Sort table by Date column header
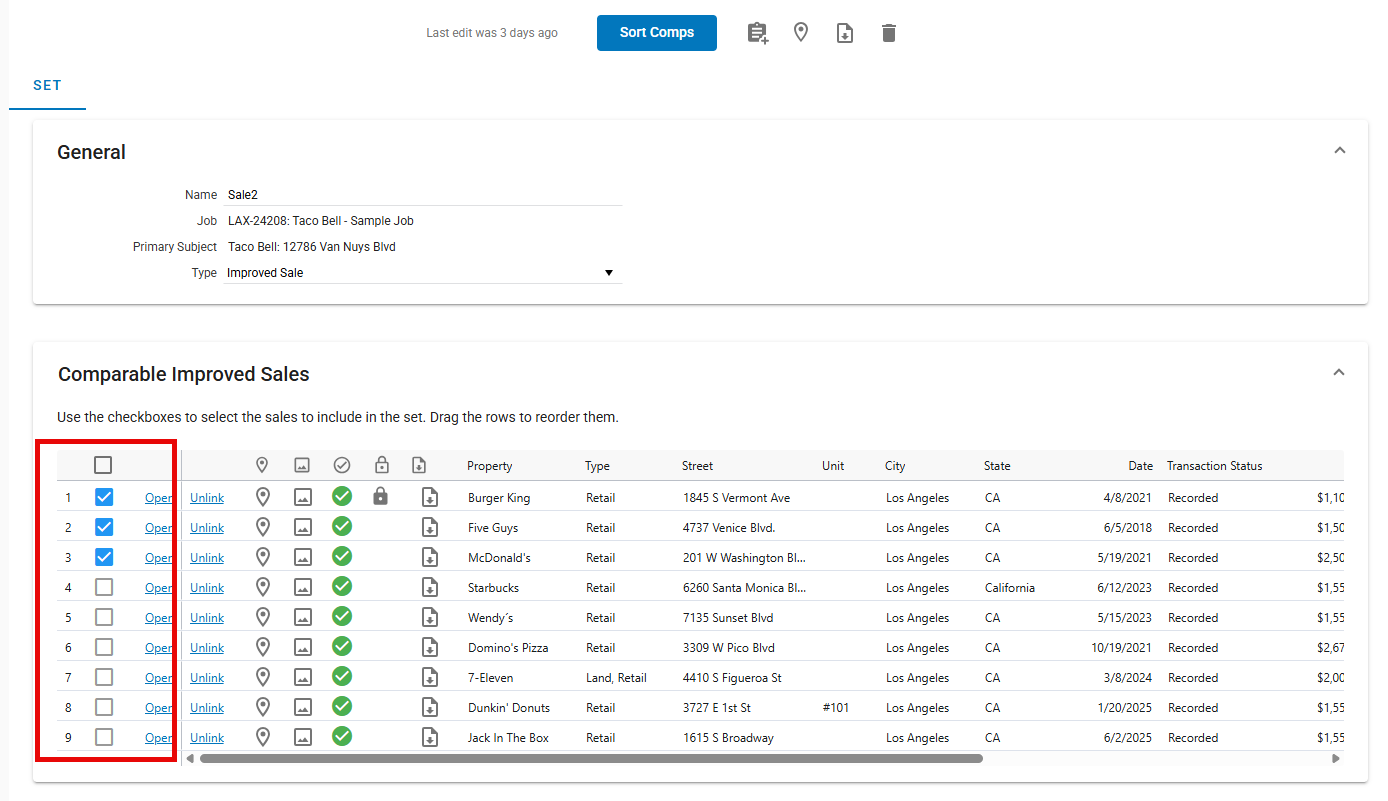1388x801 pixels. tap(1140, 466)
